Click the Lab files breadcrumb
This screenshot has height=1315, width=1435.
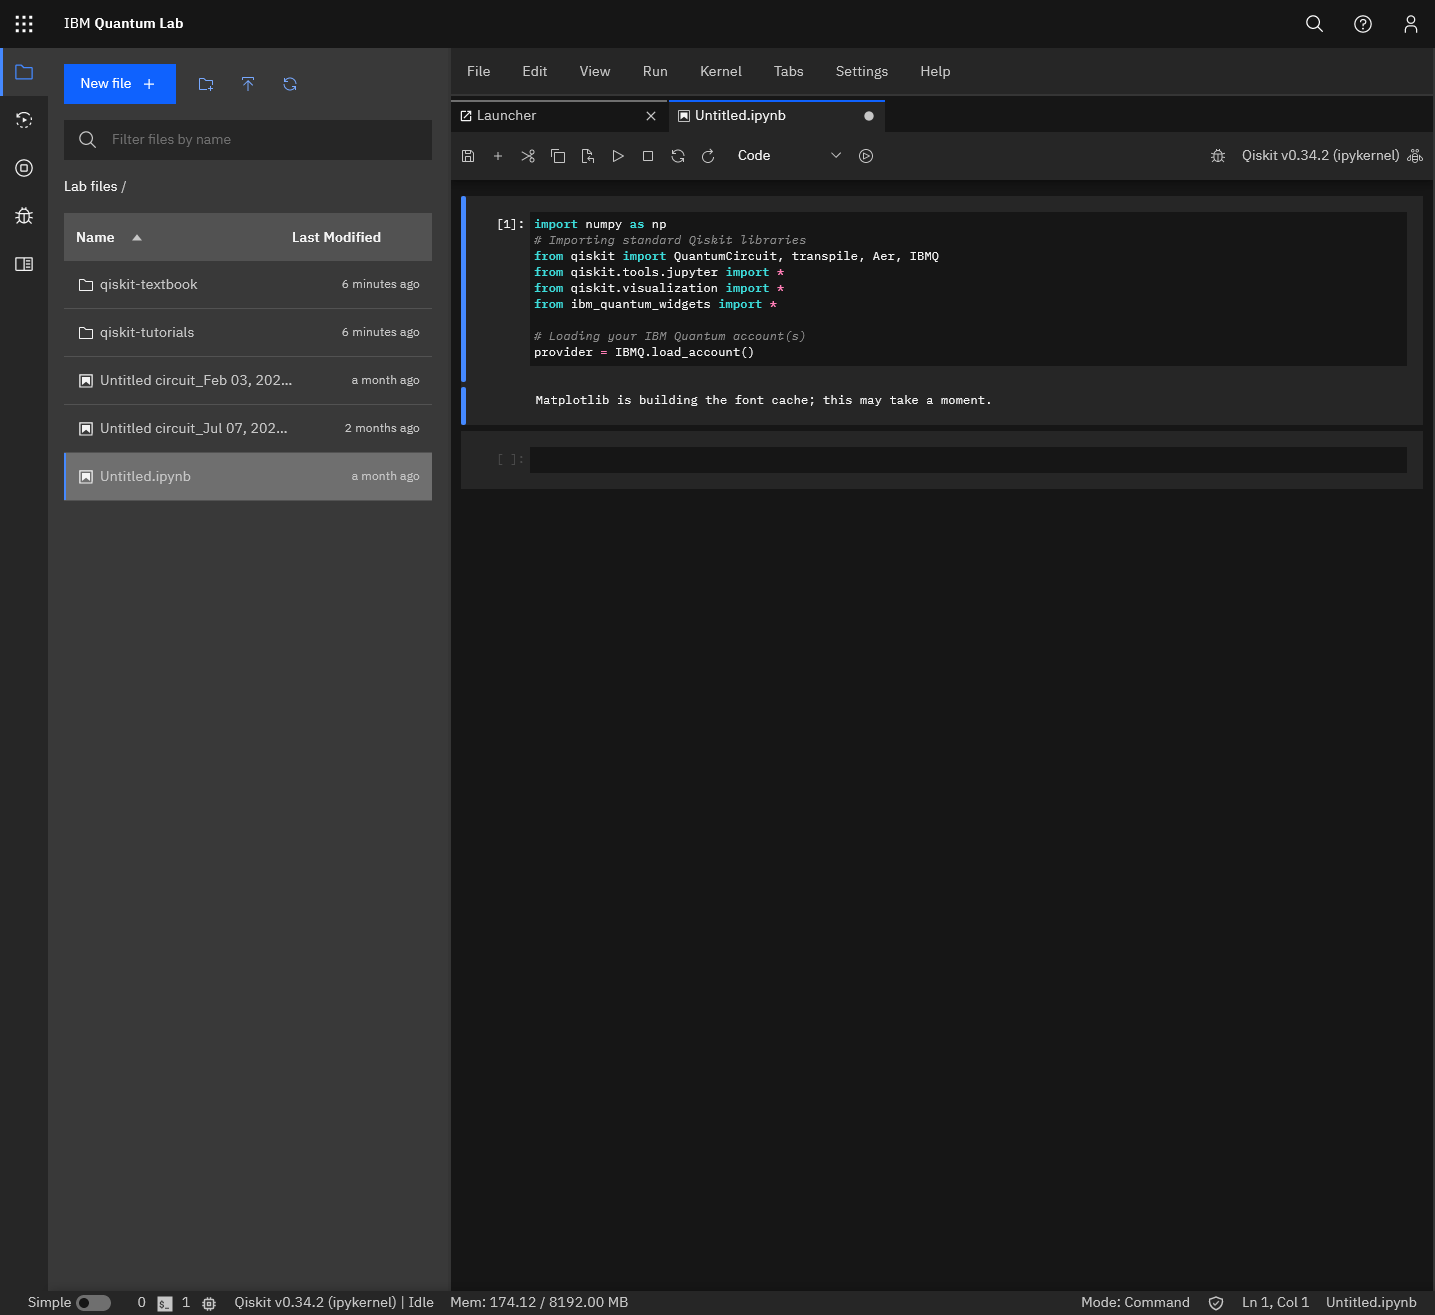91,187
